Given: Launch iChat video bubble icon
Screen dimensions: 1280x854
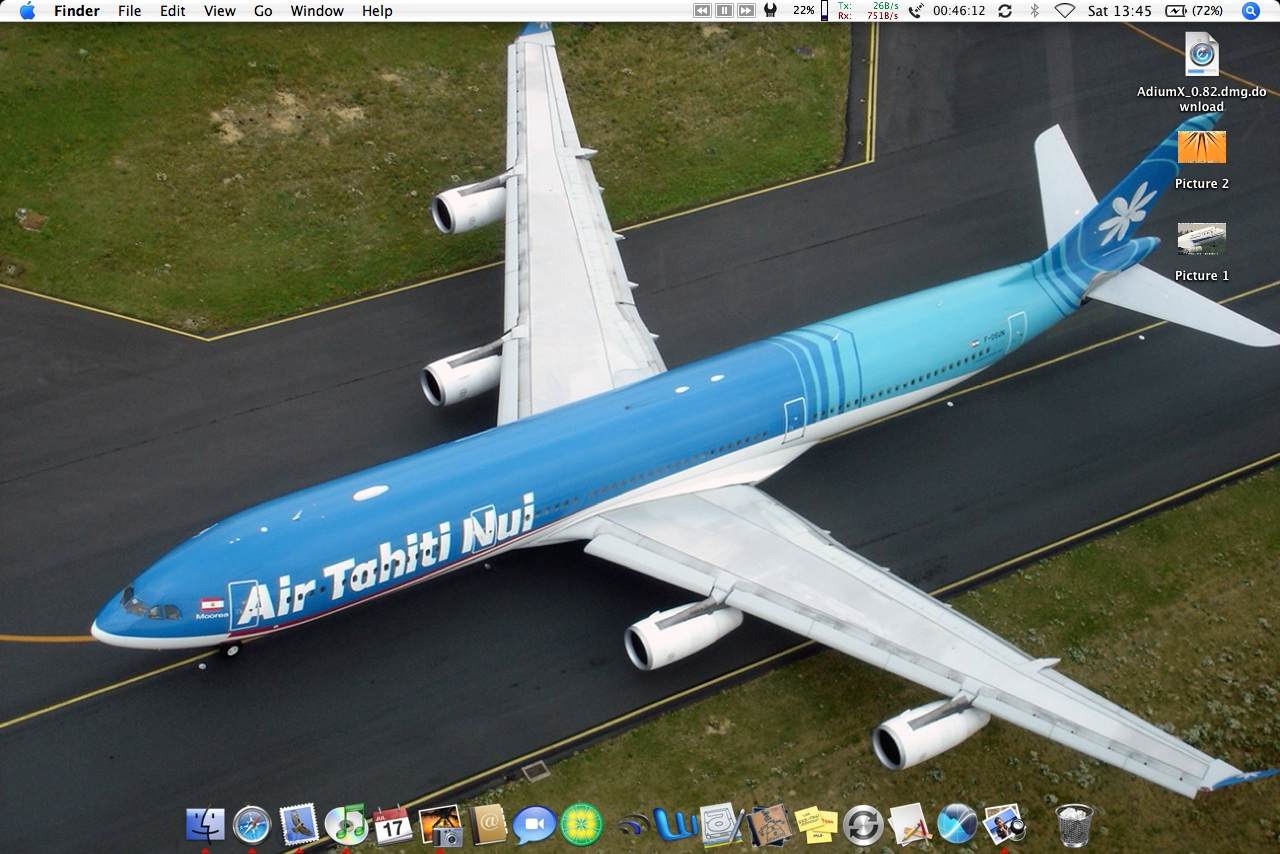Looking at the screenshot, I should tap(535, 825).
